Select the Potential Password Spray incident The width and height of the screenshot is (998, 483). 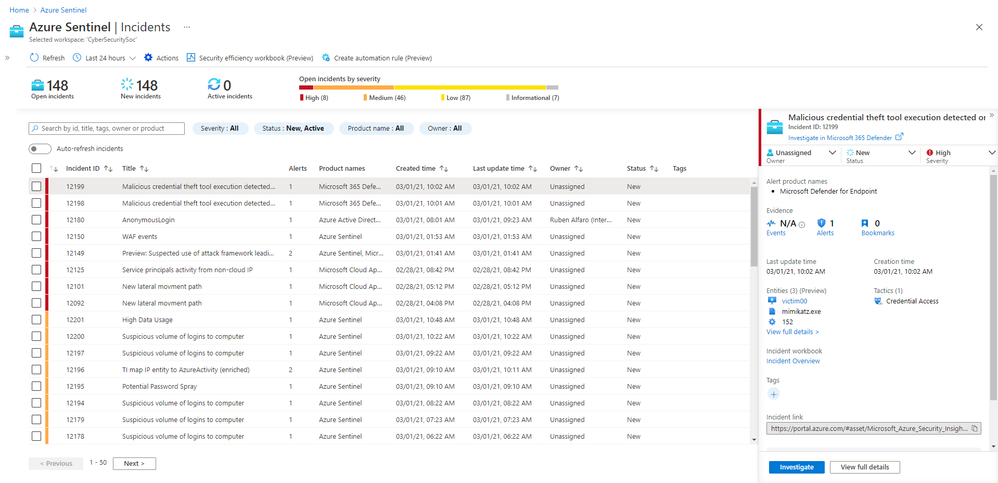(388, 386)
